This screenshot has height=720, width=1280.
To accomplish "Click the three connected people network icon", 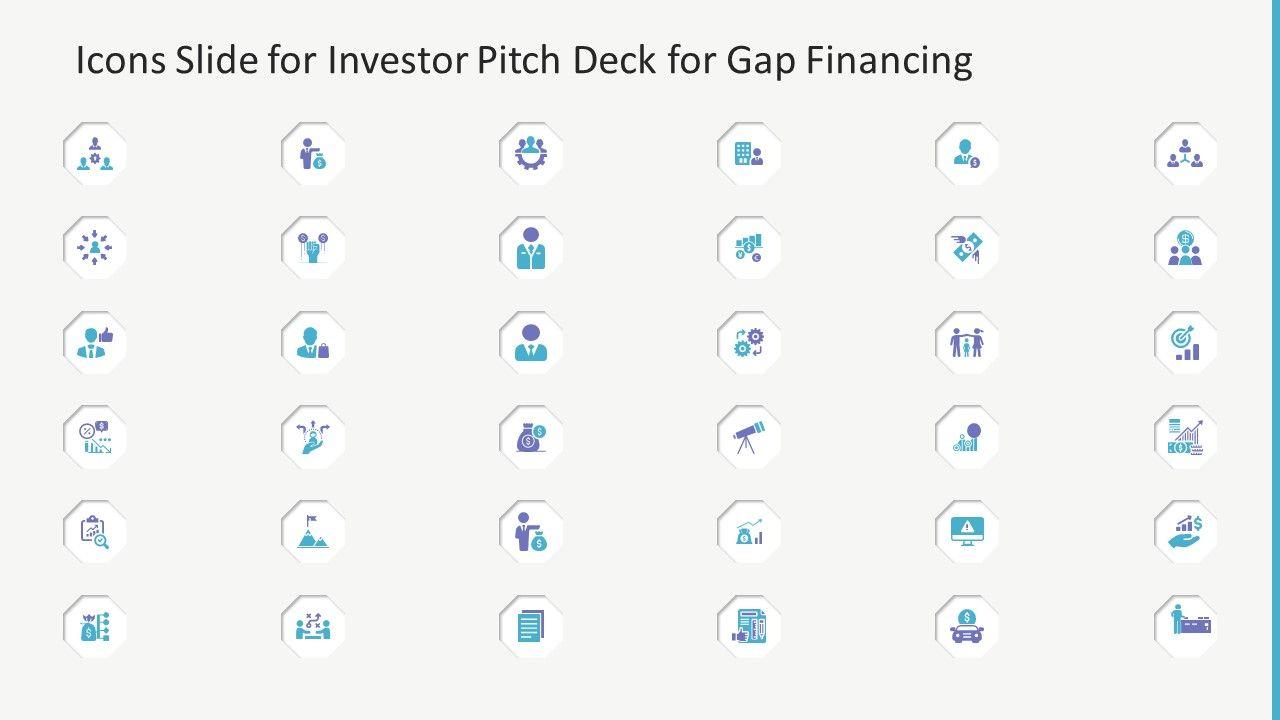I will (1186, 153).
